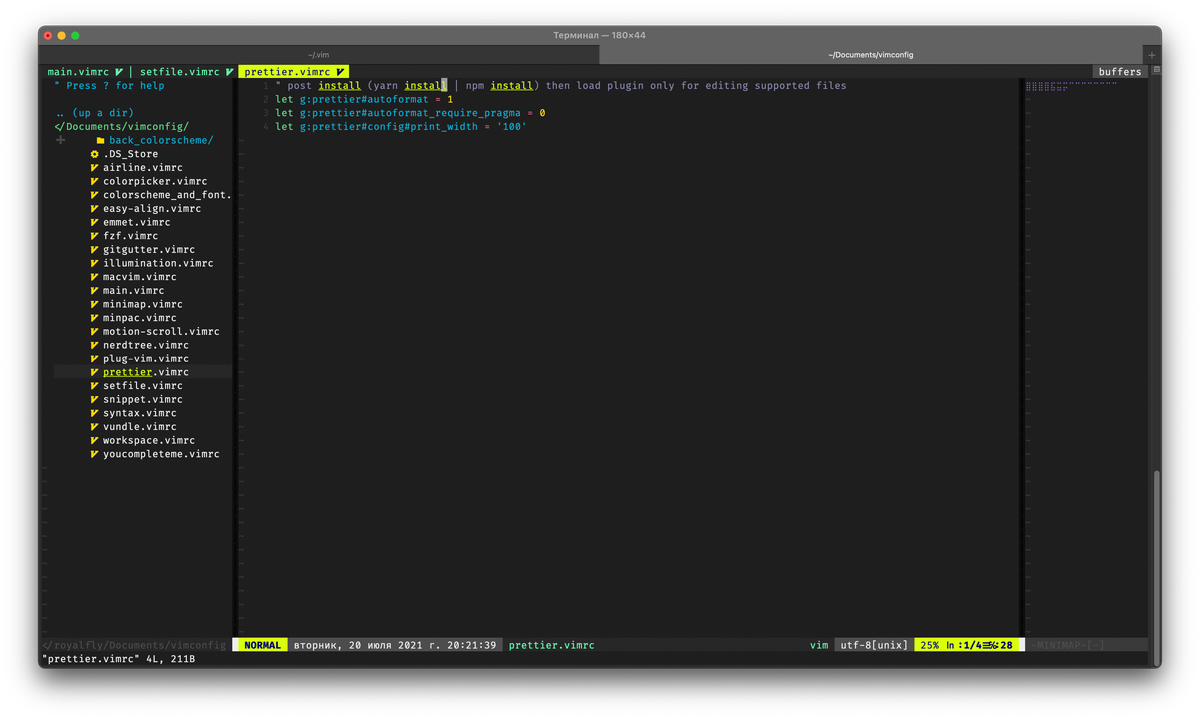Click the vim icon beside highlighted prettier.vimrc tree row
The width and height of the screenshot is (1200, 719).
[x=95, y=372]
